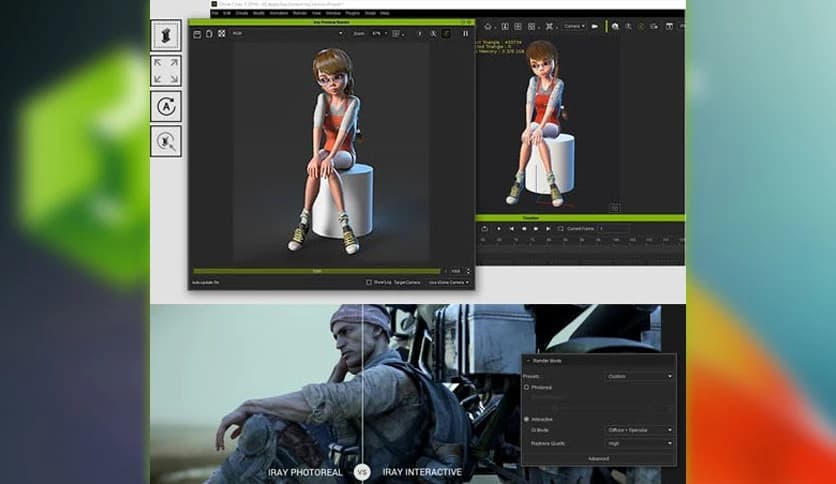836x484 pixels.
Task: Click the video camera icon beside Camera dropdown
Action: tap(595, 26)
